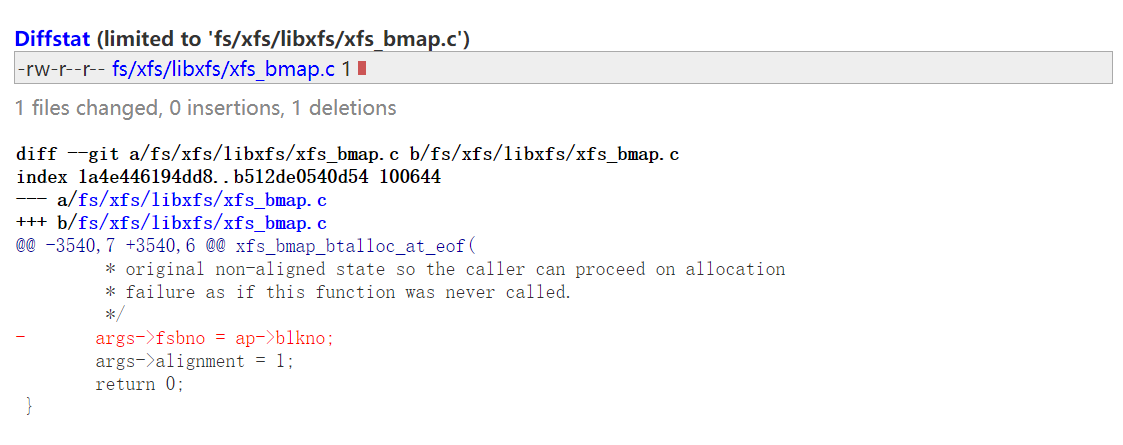Open fs/xfs/libxfs/xfs_bmap.c in the diffstat row
Screen dimensions: 1123x445
tap(223, 68)
